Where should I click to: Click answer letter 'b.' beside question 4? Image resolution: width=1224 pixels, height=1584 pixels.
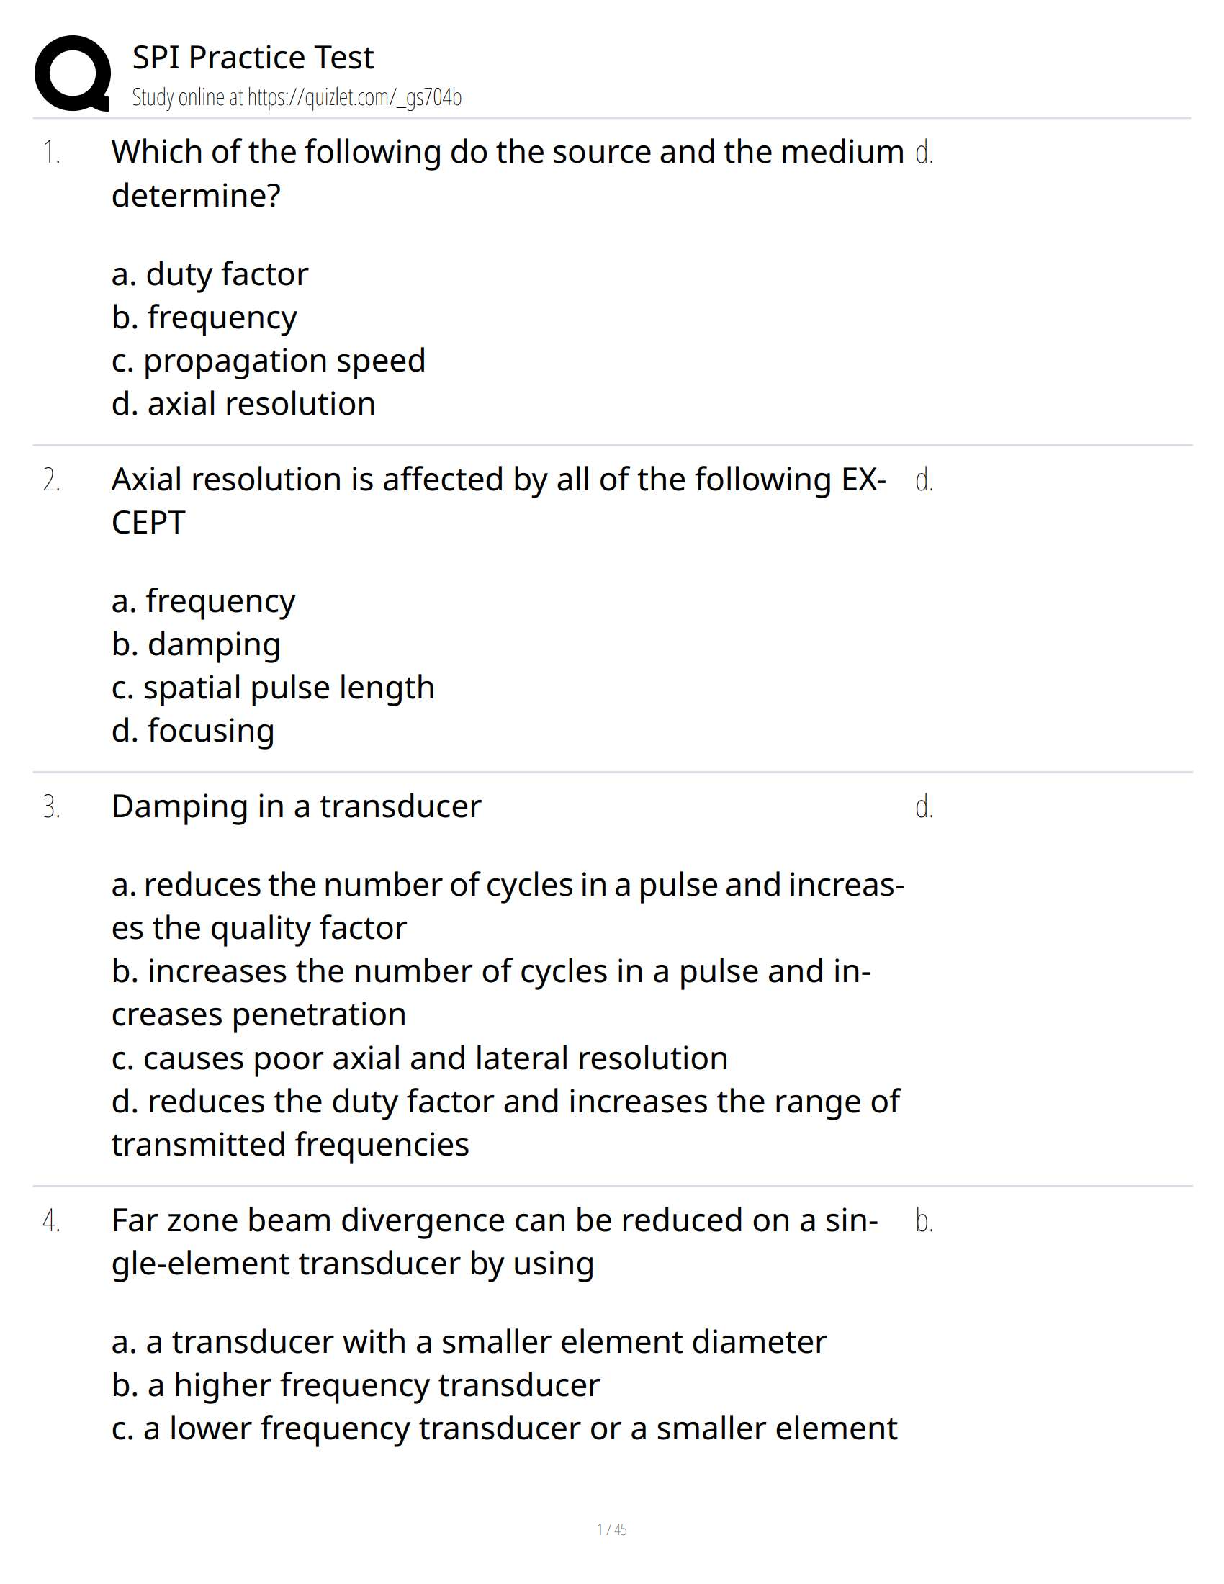924,1221
